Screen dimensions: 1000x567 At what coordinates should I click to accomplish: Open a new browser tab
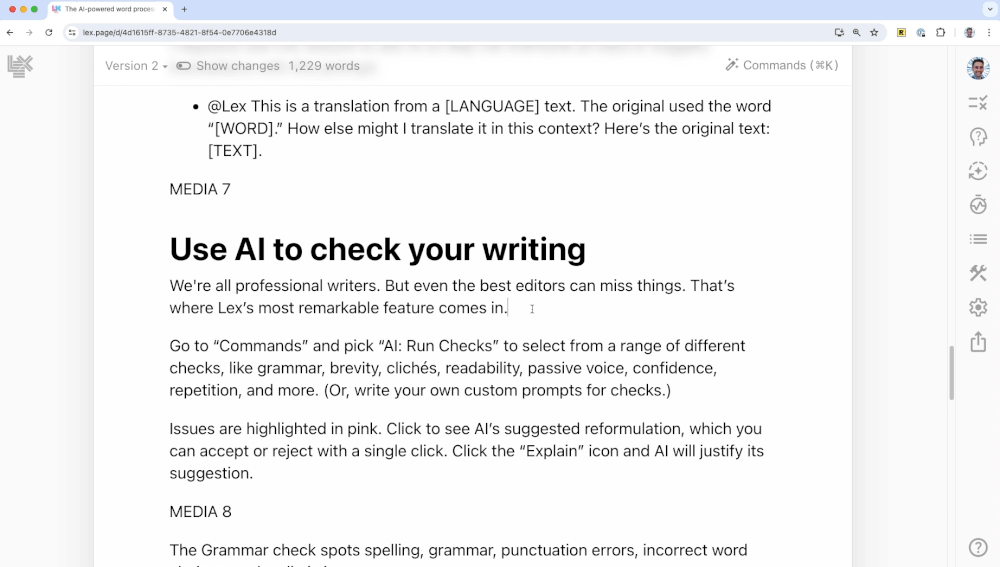click(x=184, y=10)
